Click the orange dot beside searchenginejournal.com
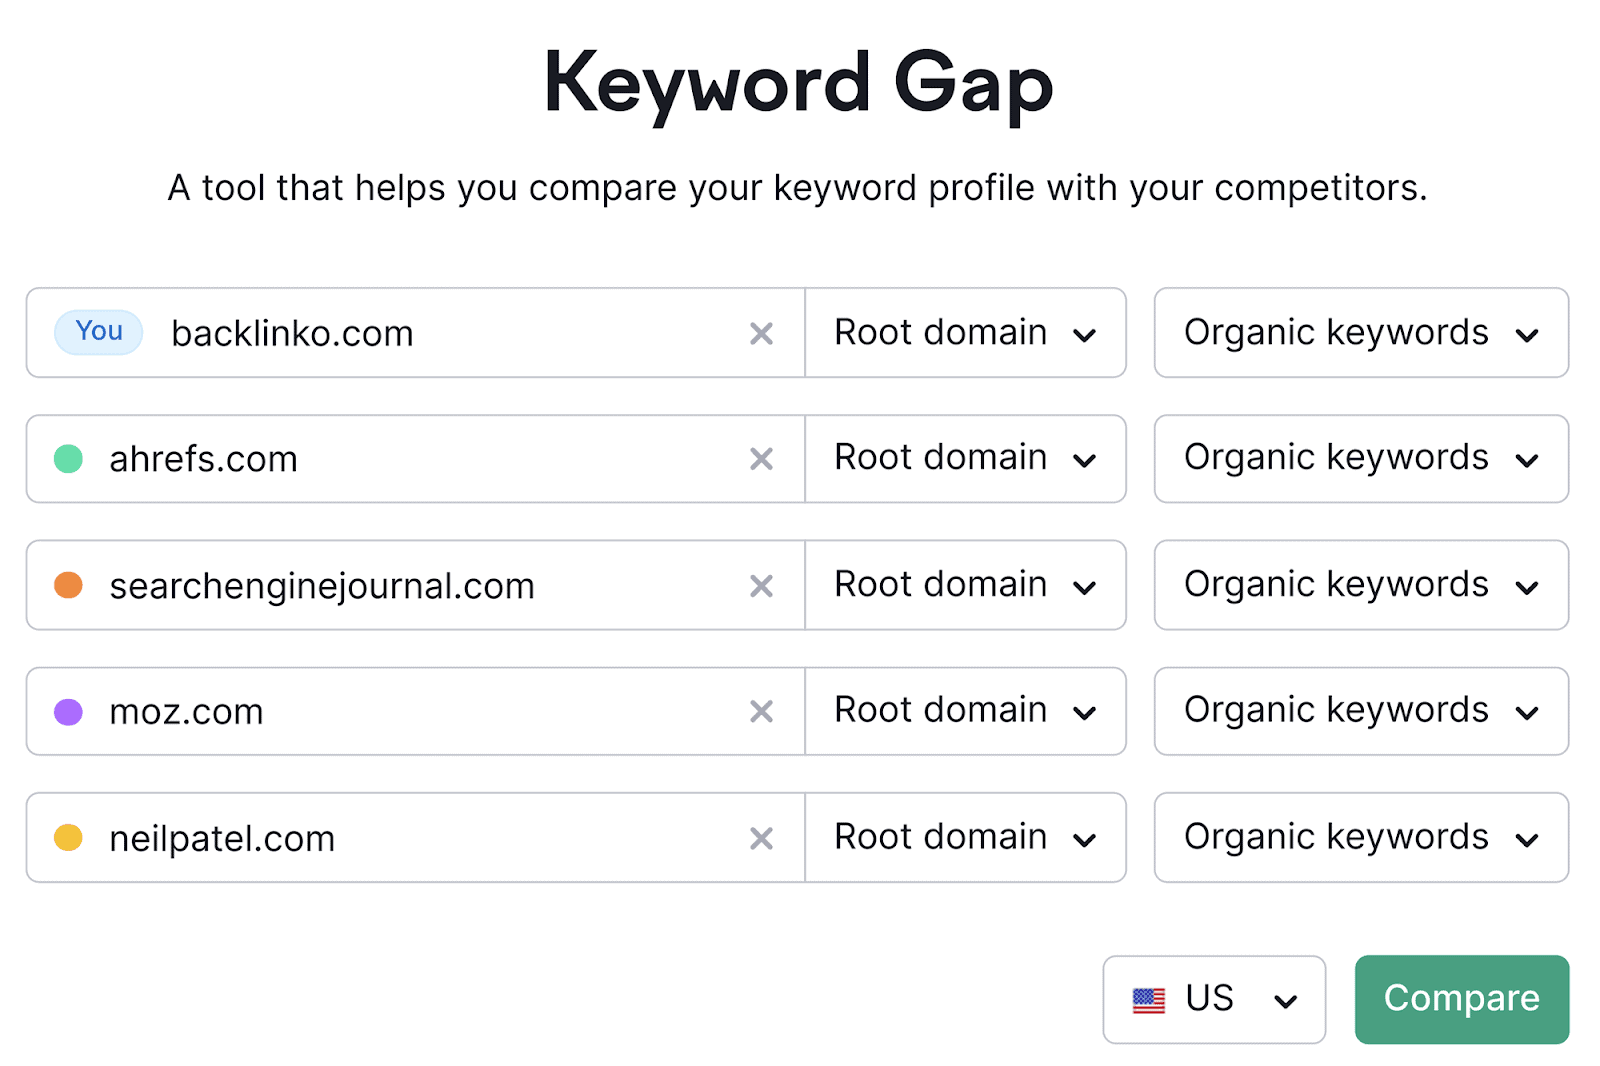 point(68,585)
